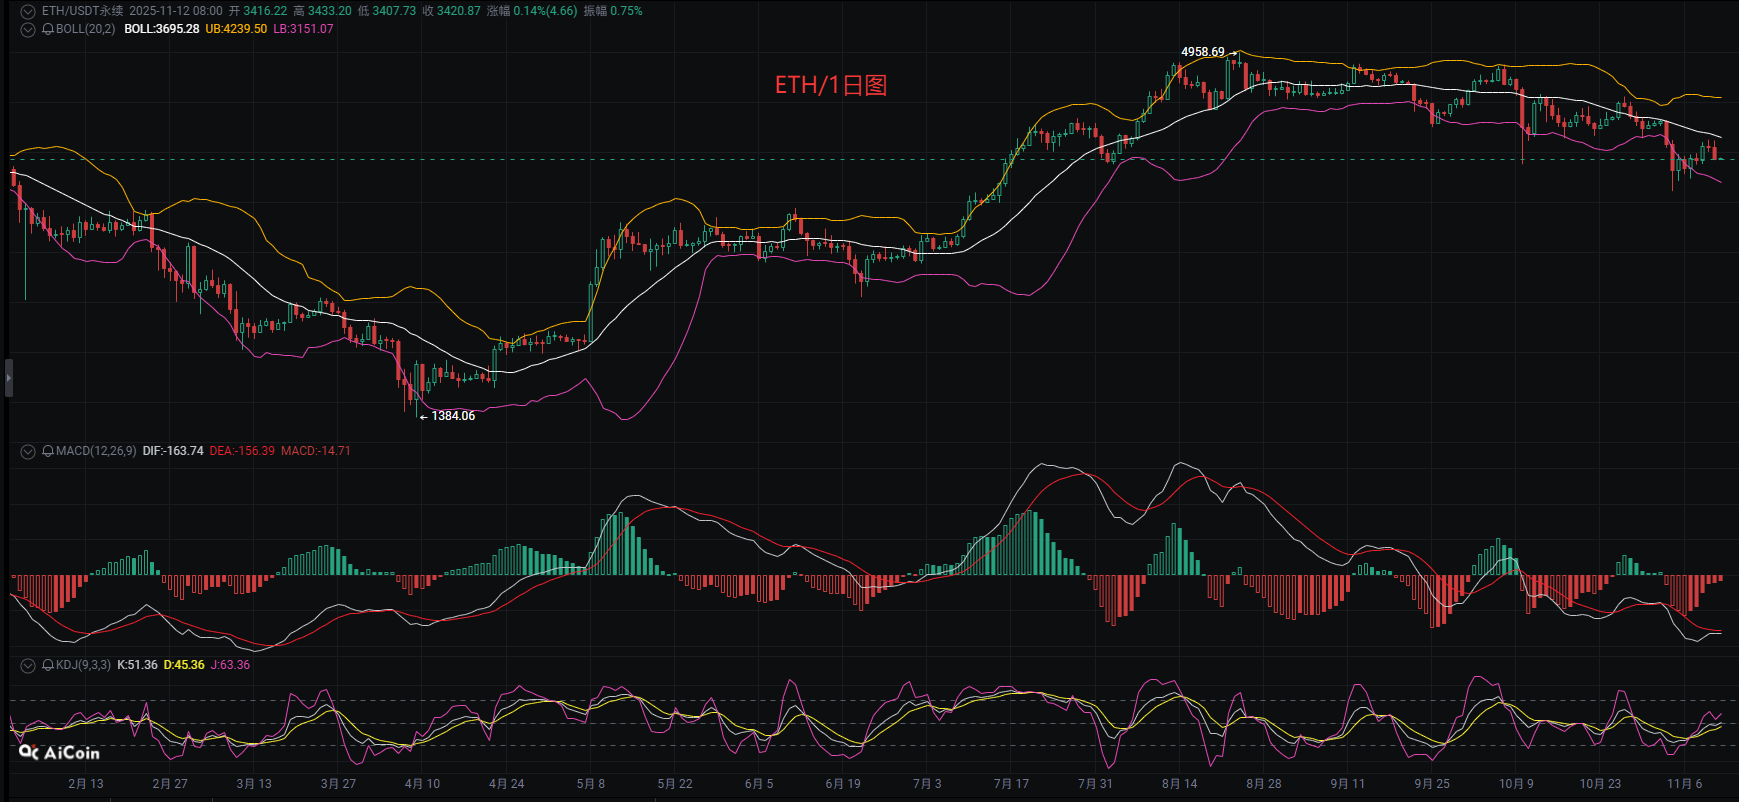Click the ETH/USDT永续 pair name

coord(82,11)
